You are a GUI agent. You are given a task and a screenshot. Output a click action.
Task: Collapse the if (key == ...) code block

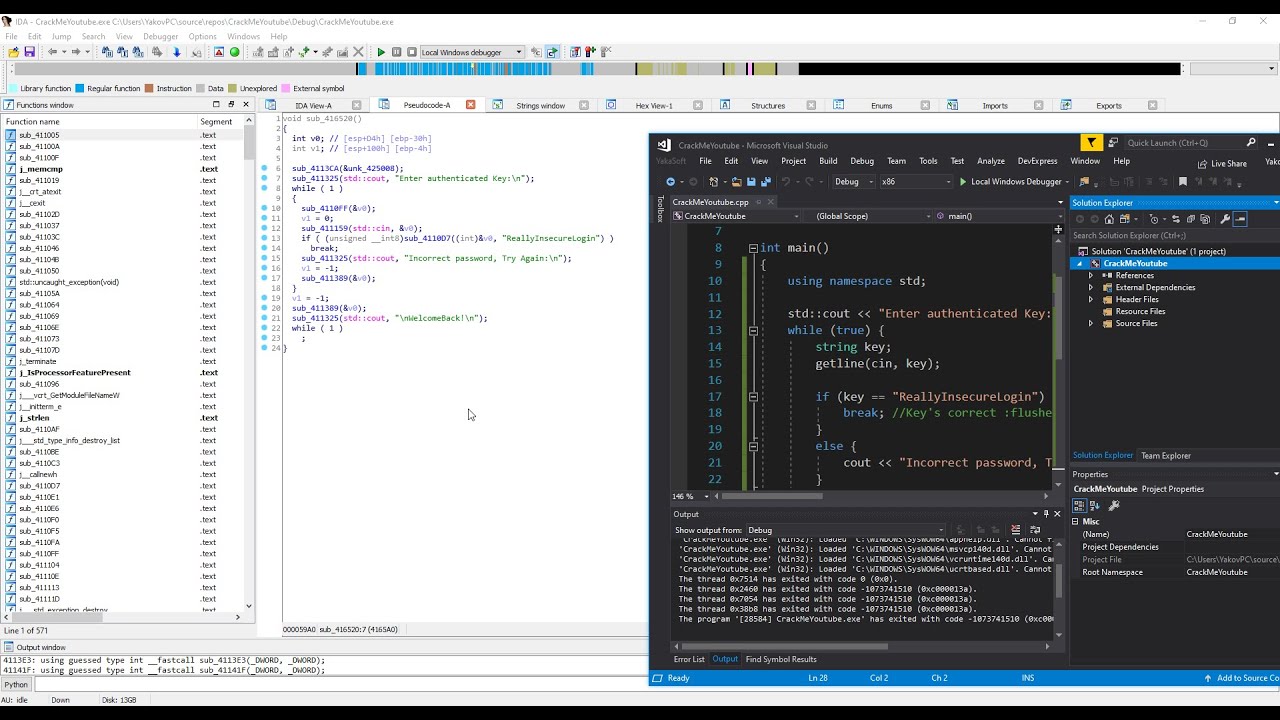tap(752, 397)
